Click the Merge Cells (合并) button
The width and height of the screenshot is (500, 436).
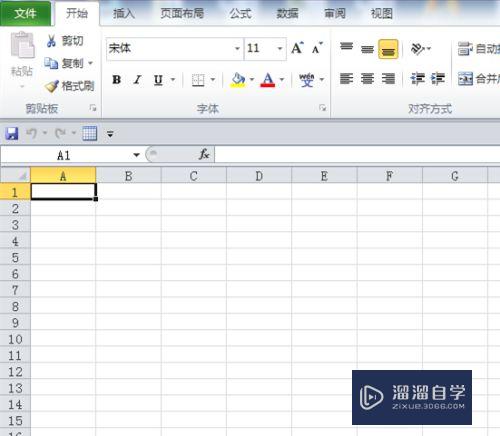tap(479, 79)
